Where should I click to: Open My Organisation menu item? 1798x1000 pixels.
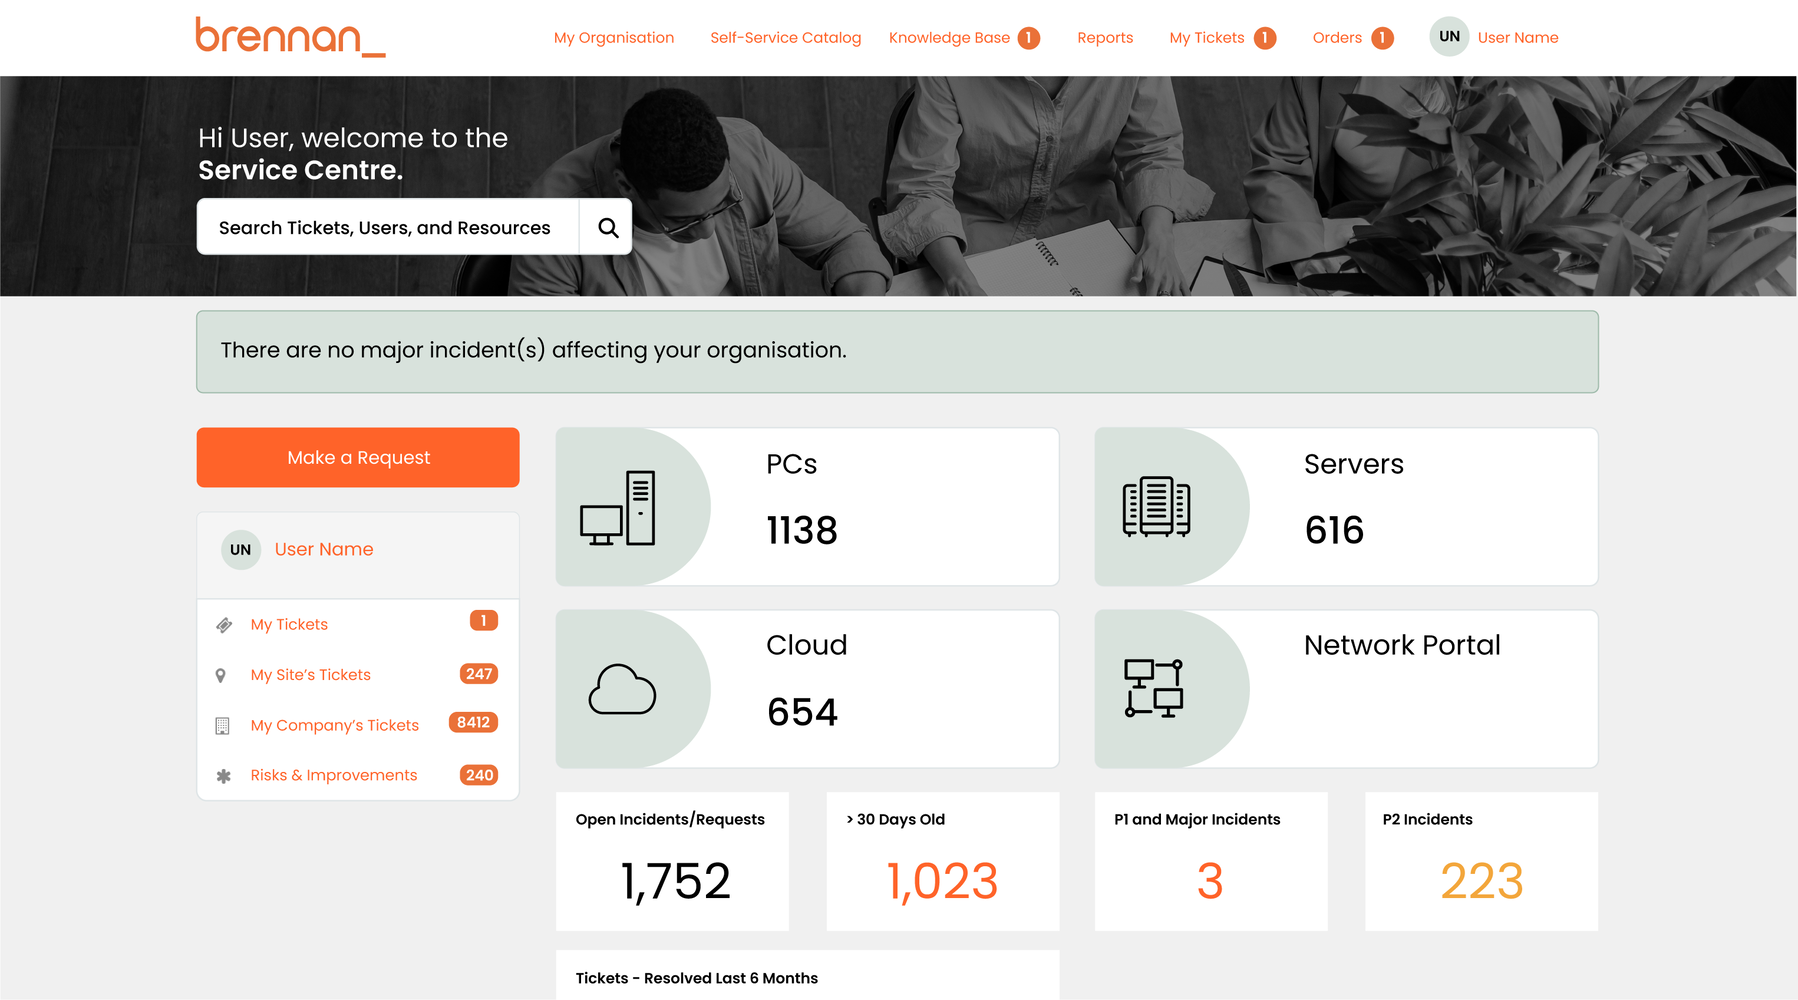pos(614,38)
